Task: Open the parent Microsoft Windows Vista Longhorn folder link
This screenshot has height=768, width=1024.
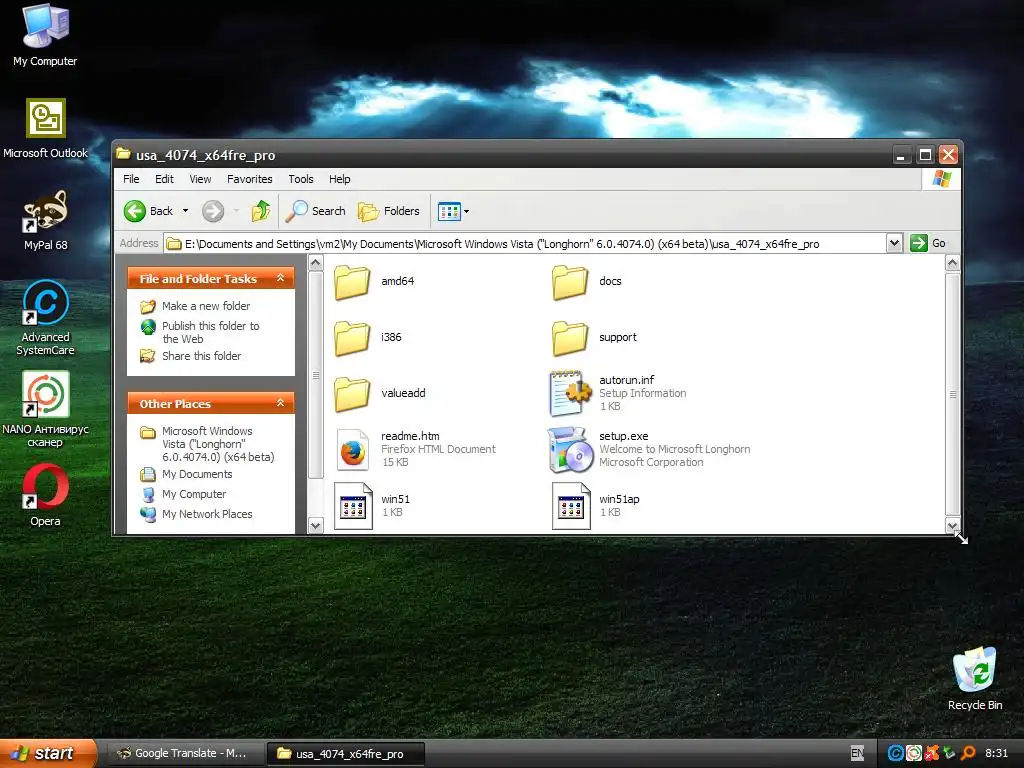Action: click(x=217, y=444)
